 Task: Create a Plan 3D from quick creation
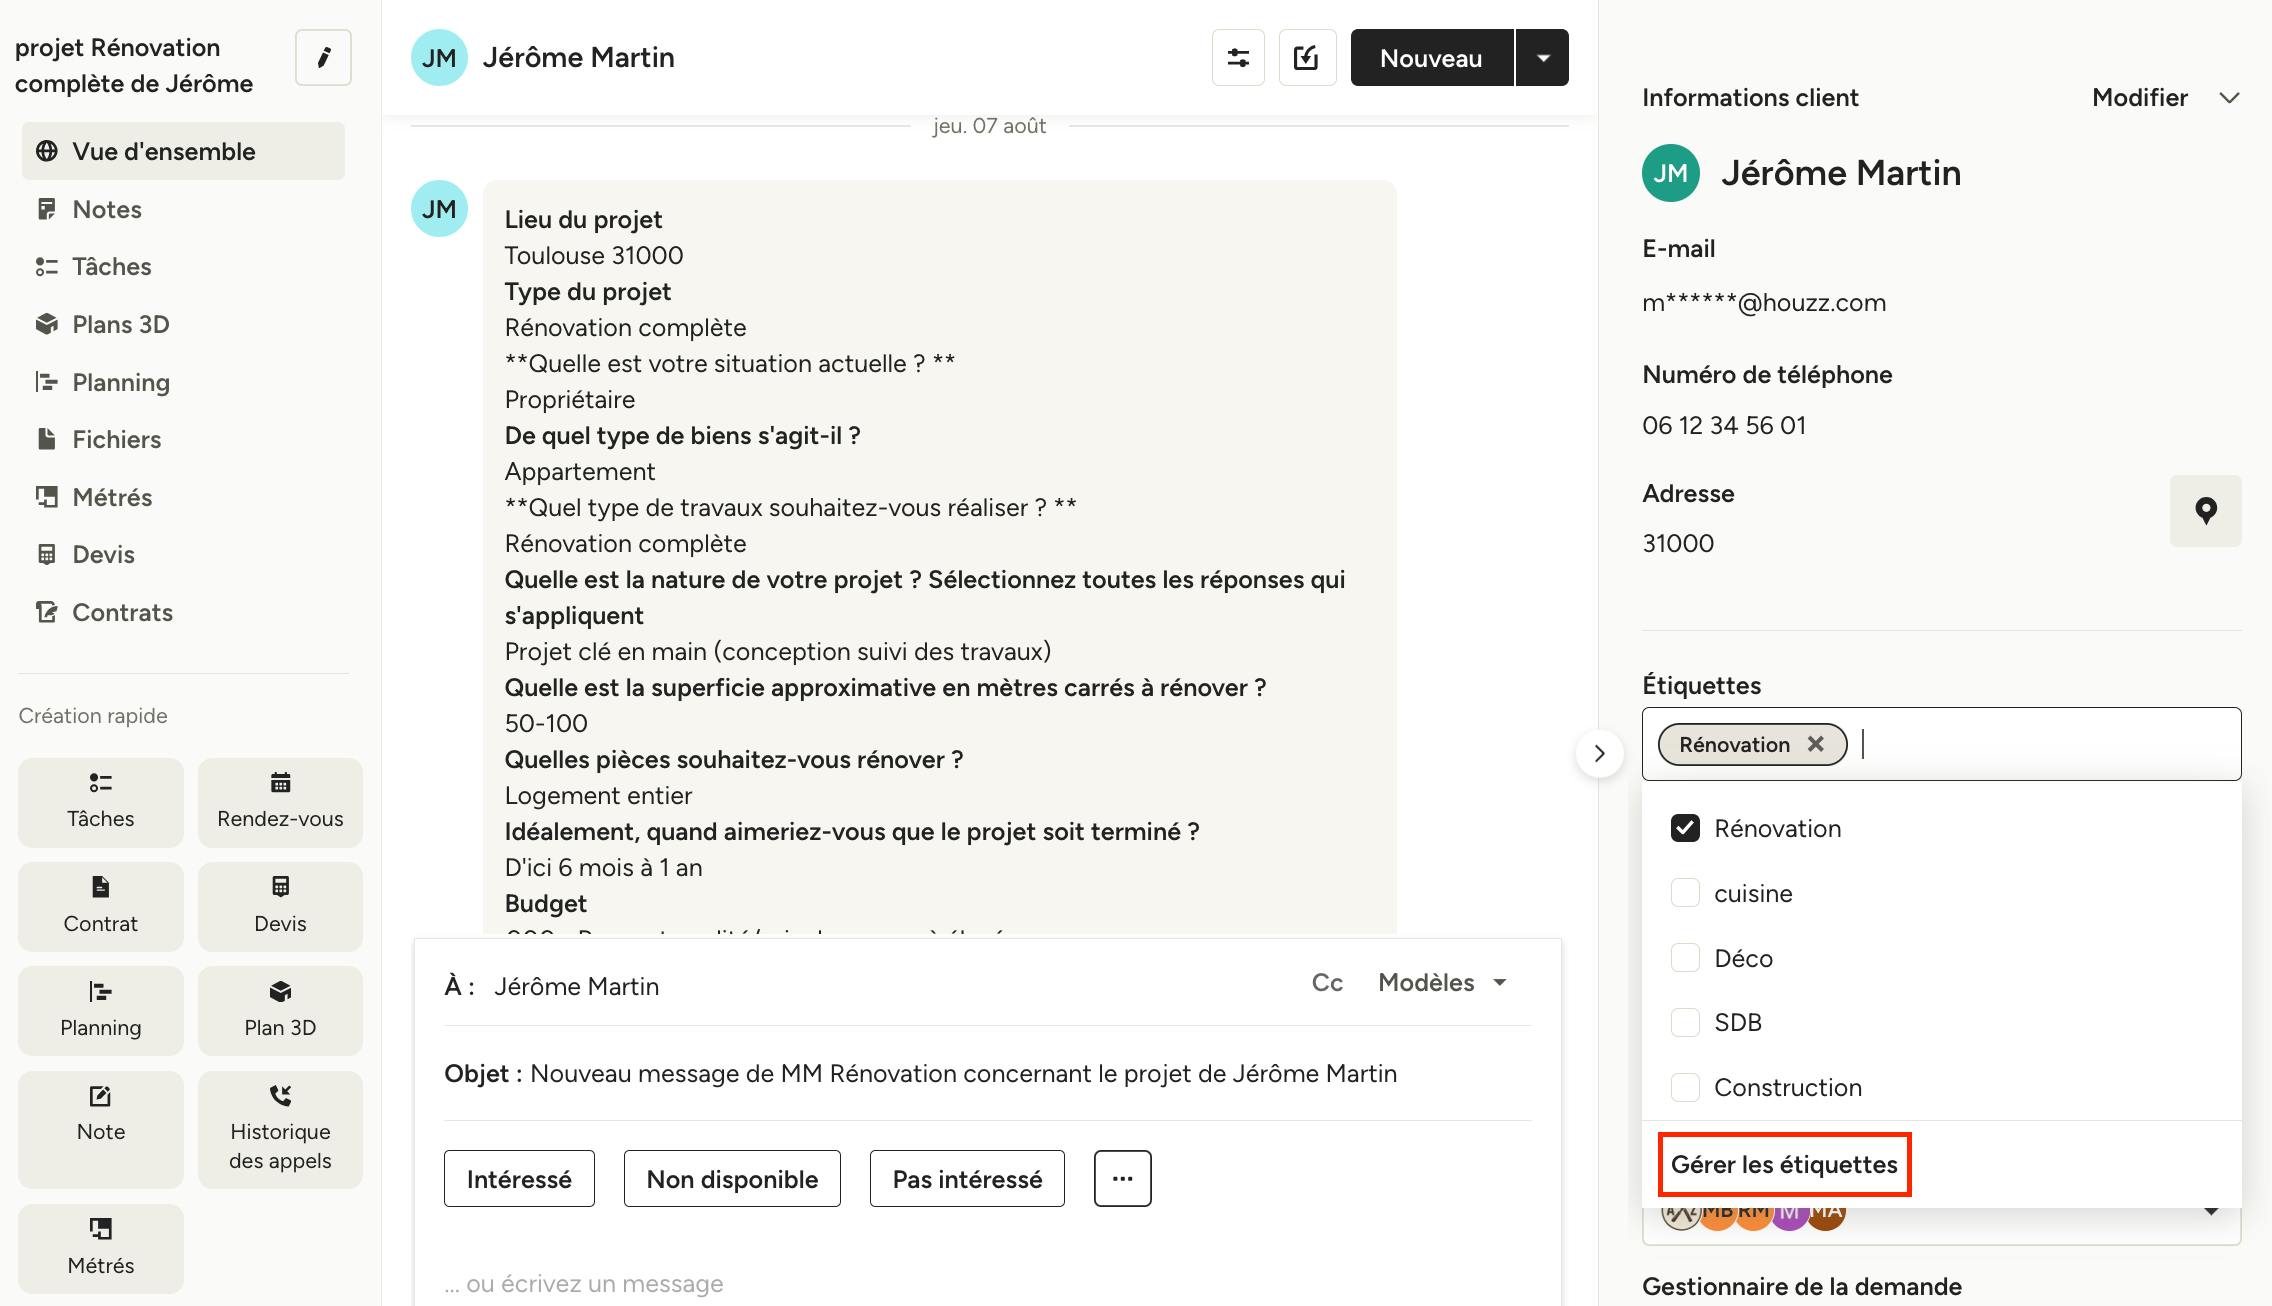pos(280,1010)
